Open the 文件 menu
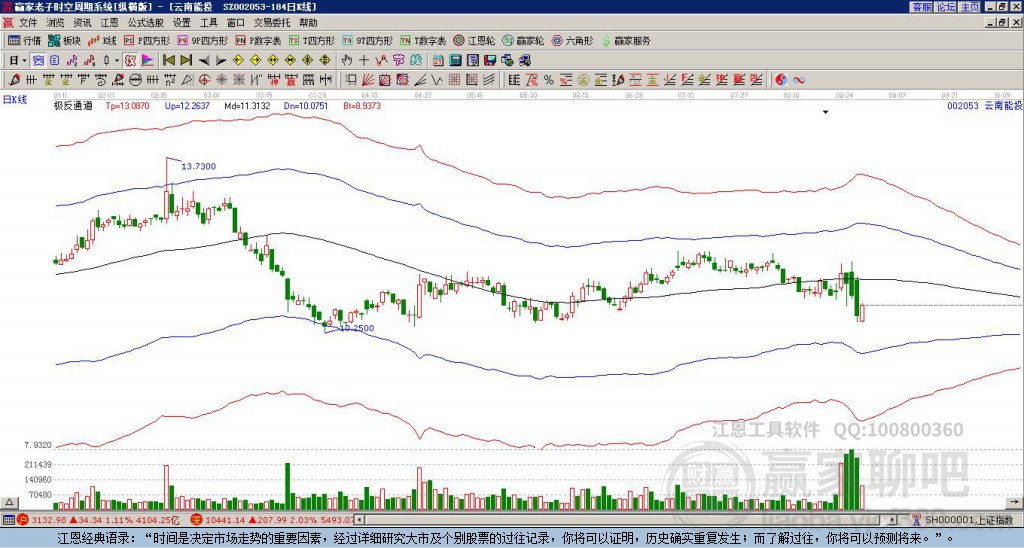 pyautogui.click(x=28, y=23)
